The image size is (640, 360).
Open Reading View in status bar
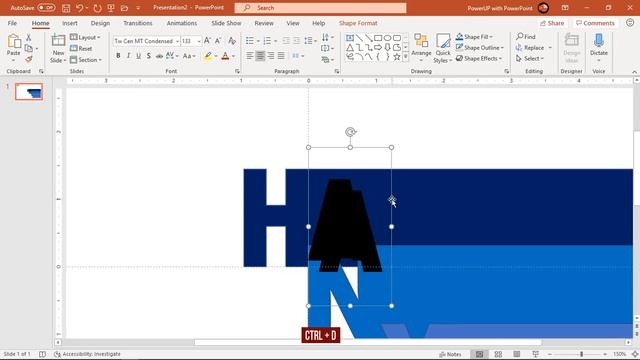pyautogui.click(x=517, y=354)
